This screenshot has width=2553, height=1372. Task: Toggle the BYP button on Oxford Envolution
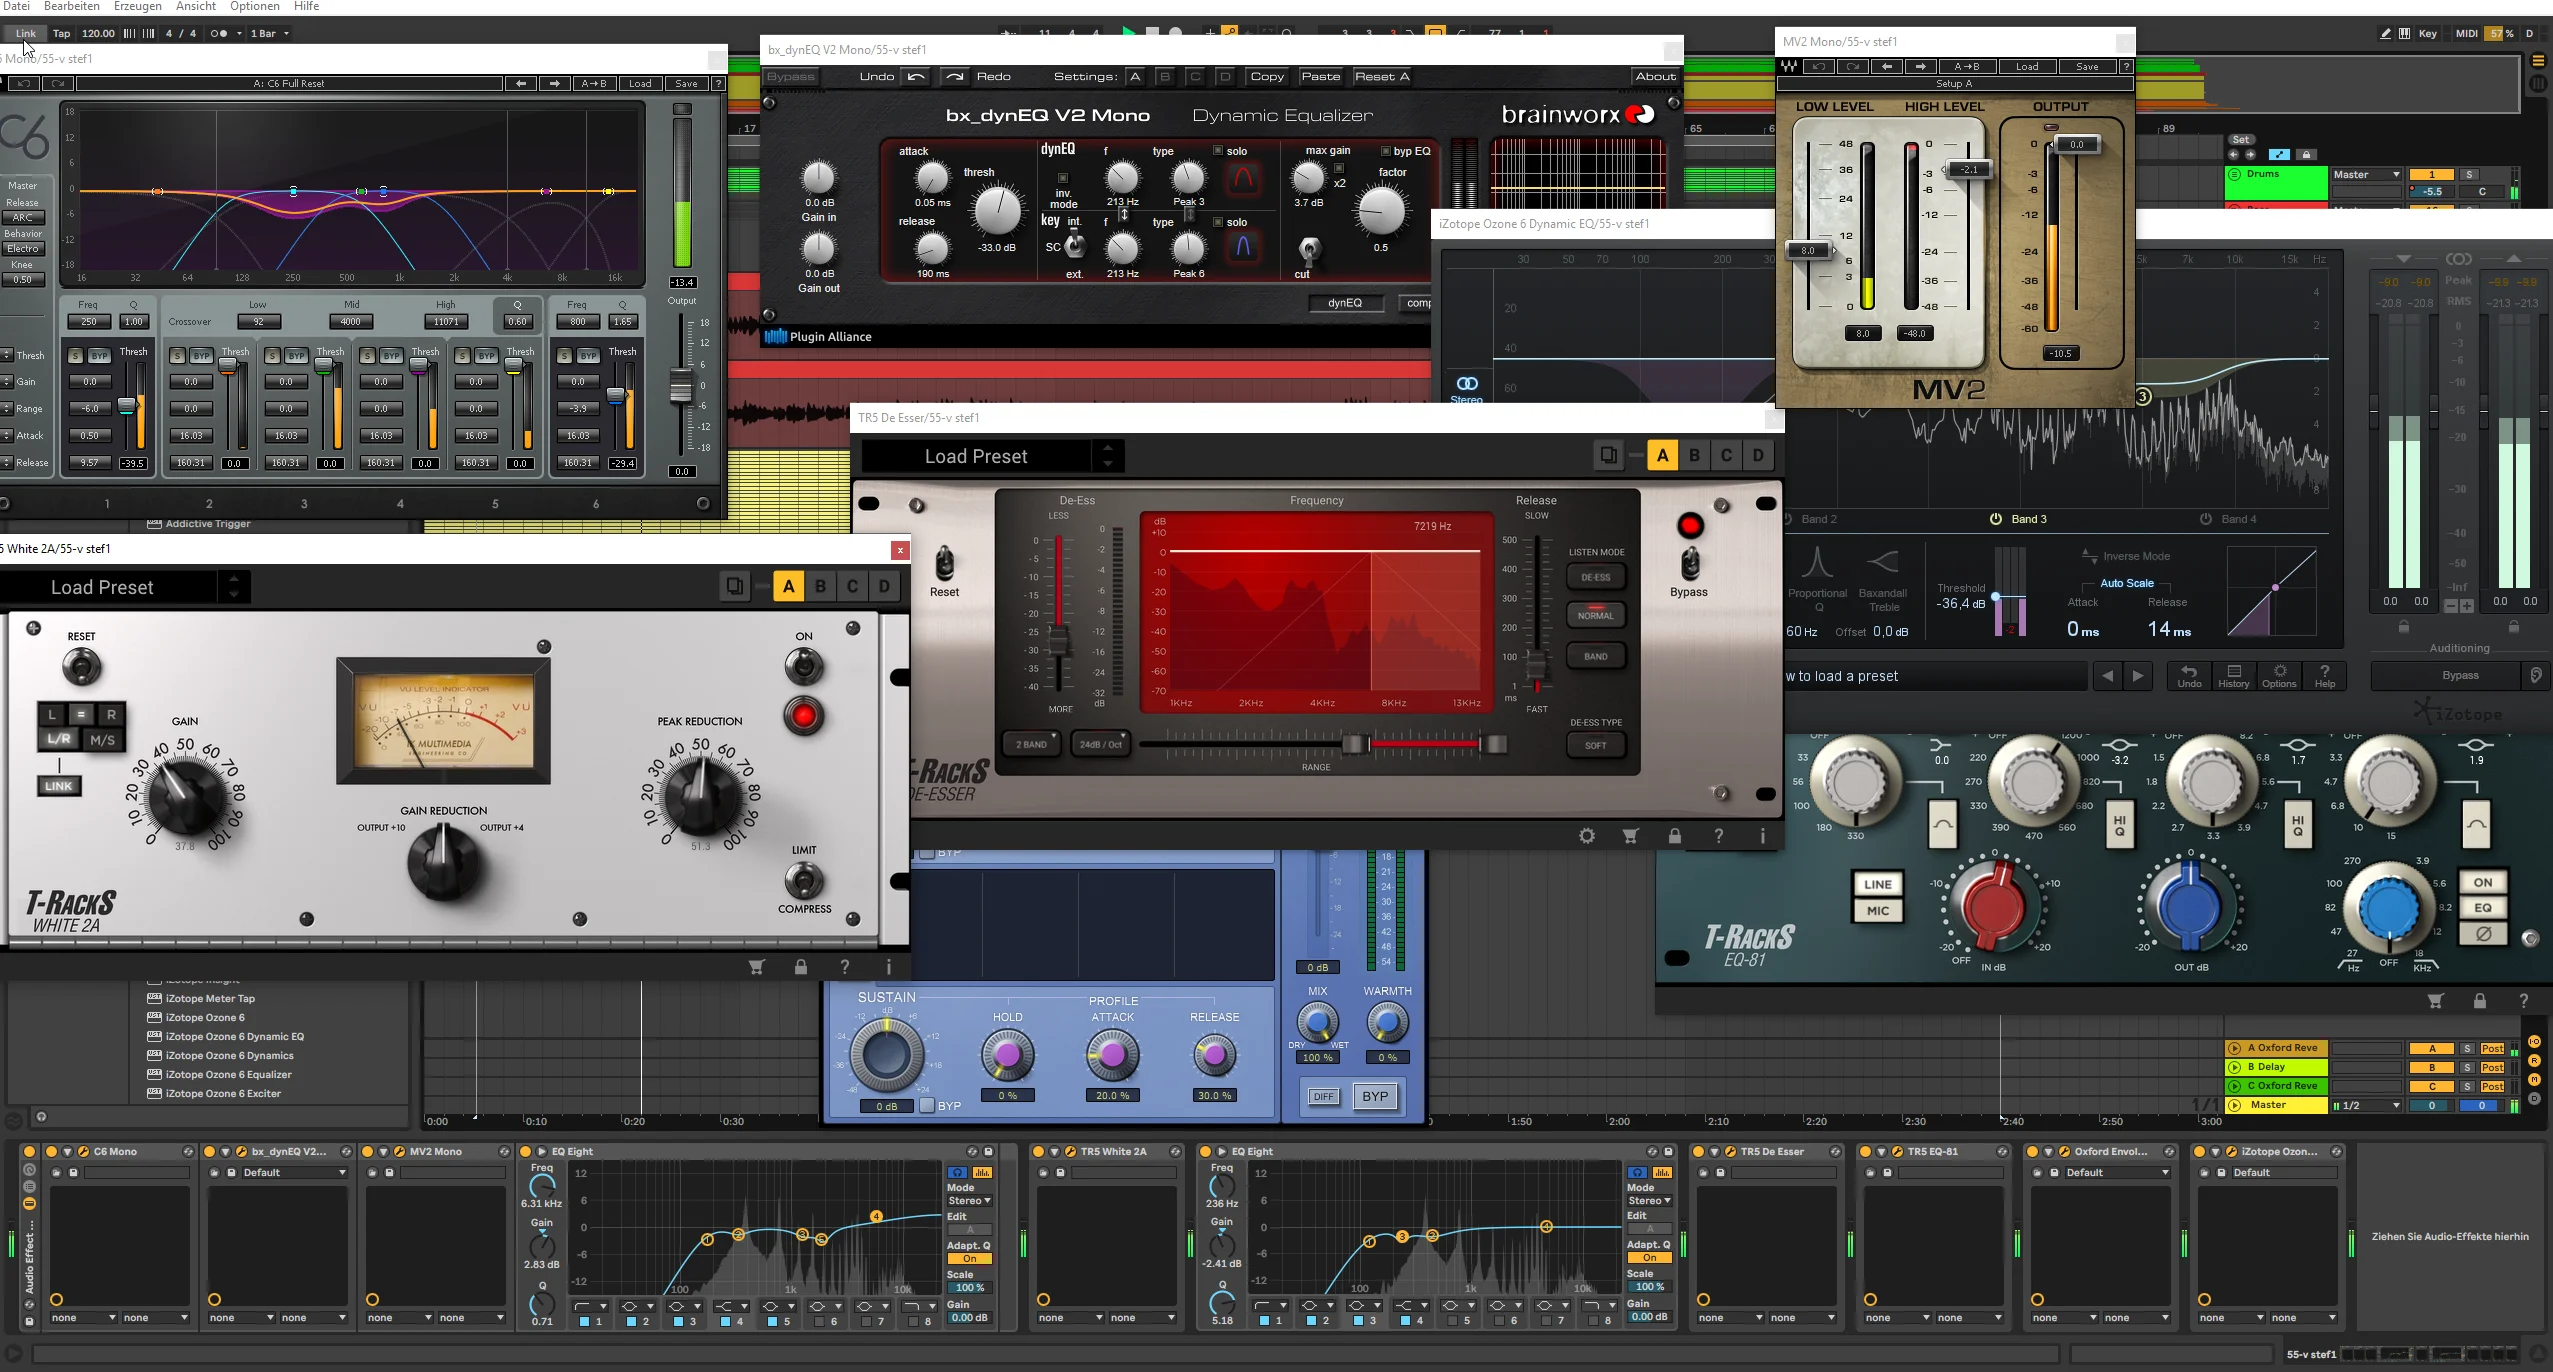pyautogui.click(x=1375, y=1096)
